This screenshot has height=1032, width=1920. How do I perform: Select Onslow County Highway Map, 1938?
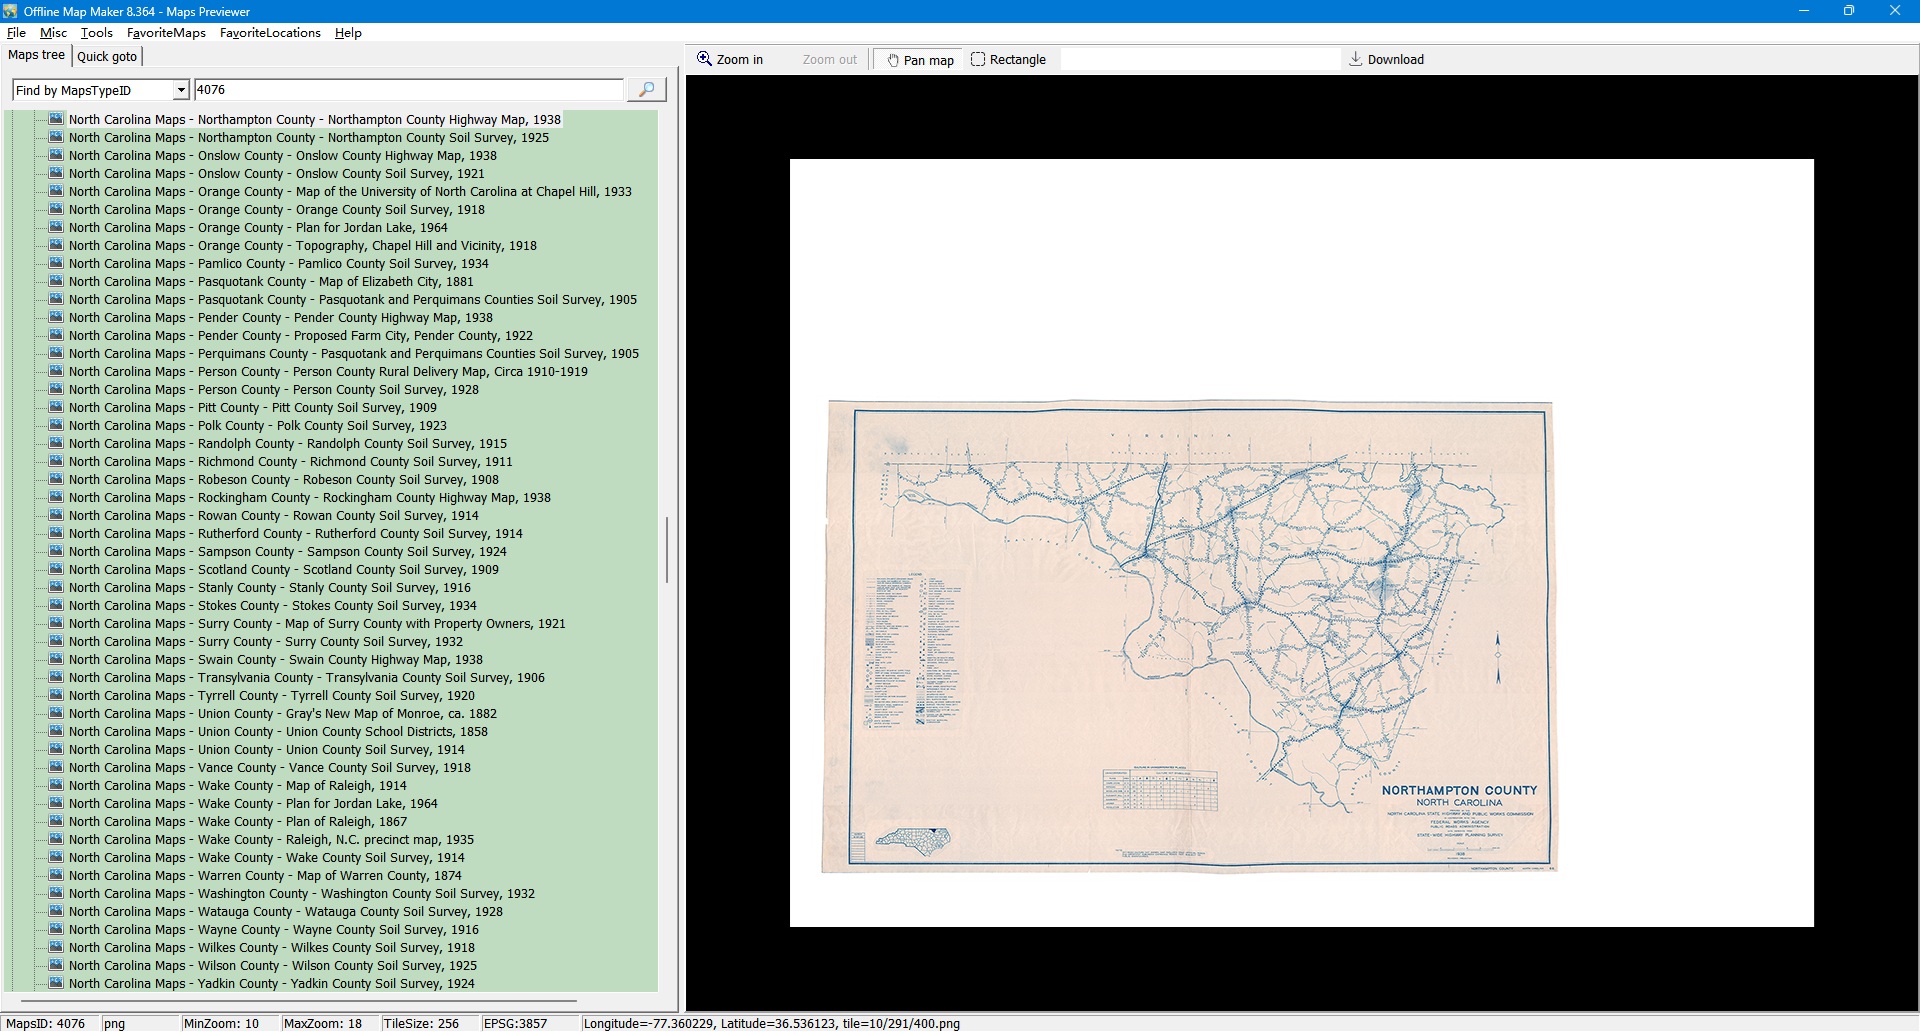click(282, 156)
